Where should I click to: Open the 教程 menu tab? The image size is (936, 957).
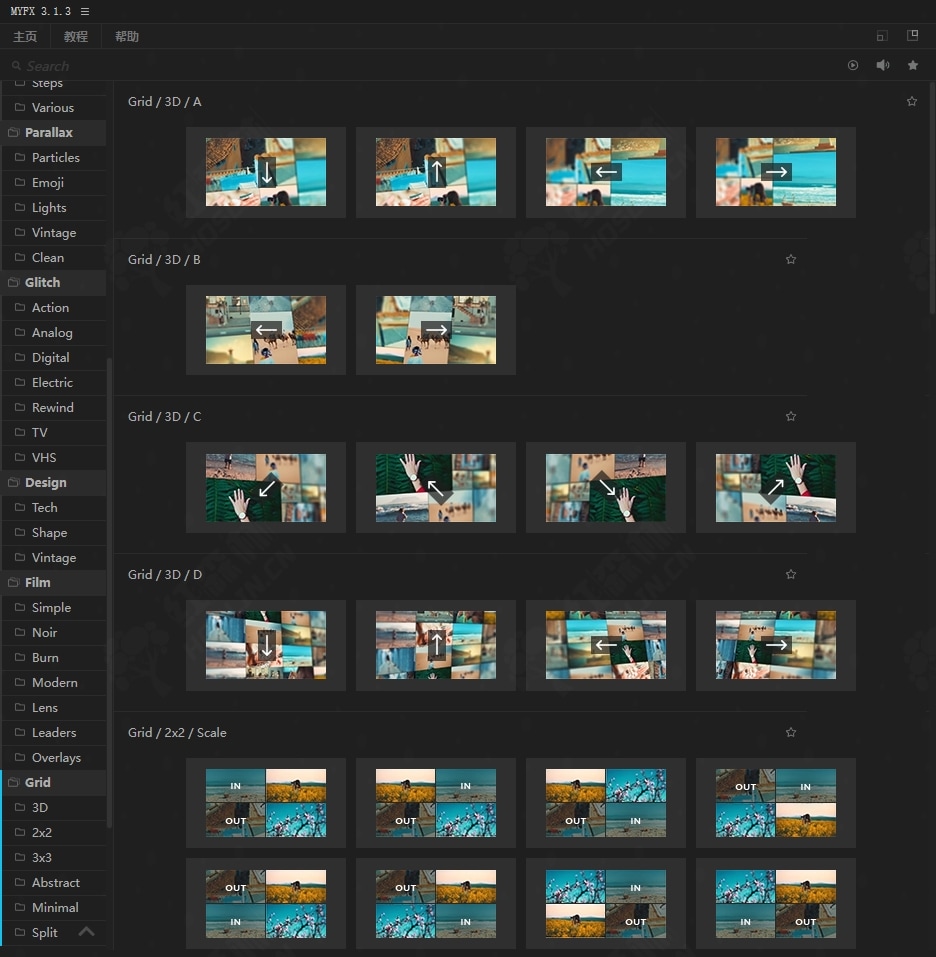(x=76, y=37)
